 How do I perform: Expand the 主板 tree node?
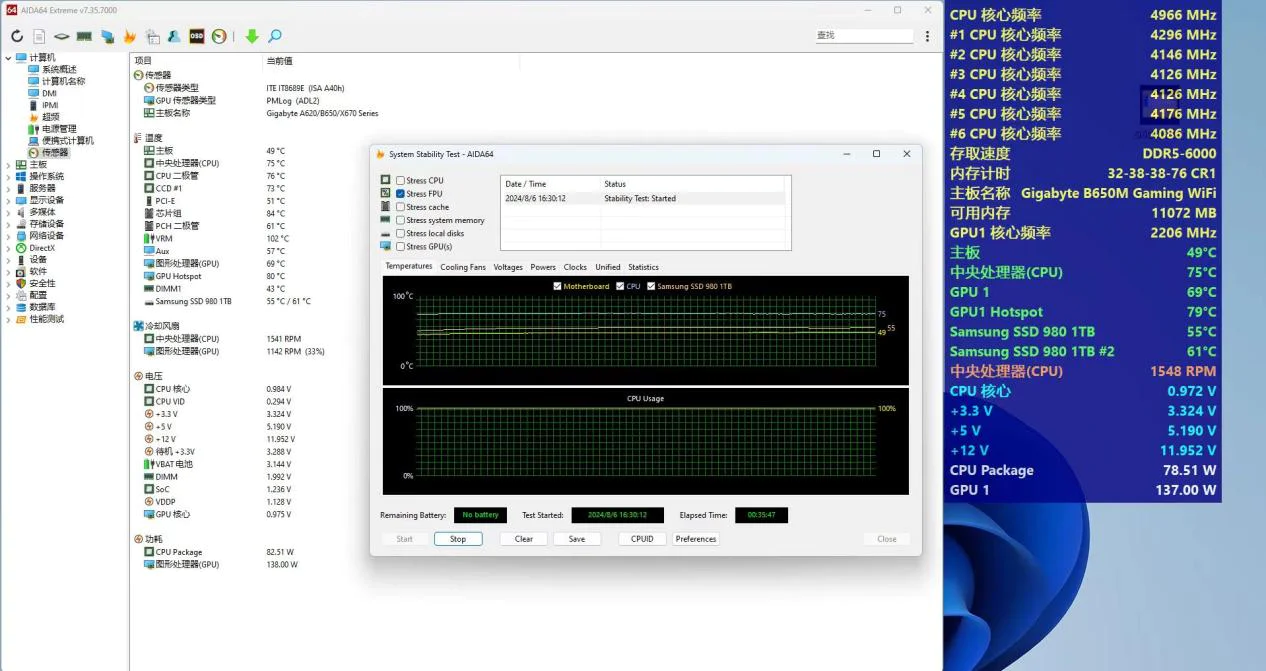click(x=9, y=165)
